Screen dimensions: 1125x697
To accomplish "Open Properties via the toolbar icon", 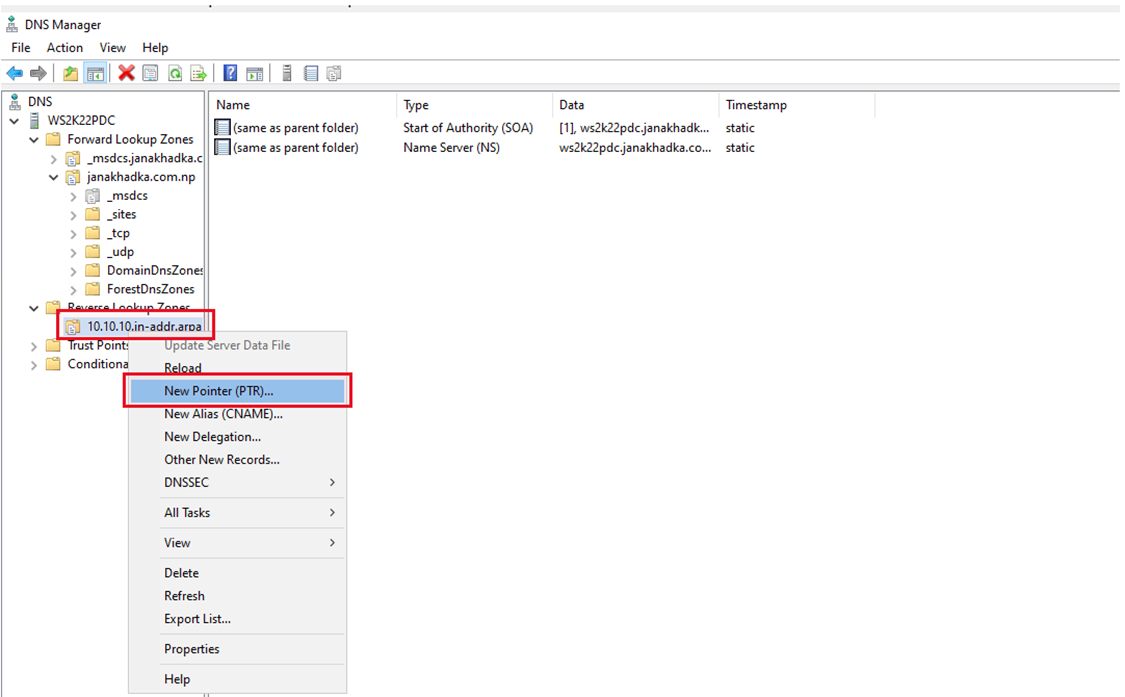I will point(150,72).
